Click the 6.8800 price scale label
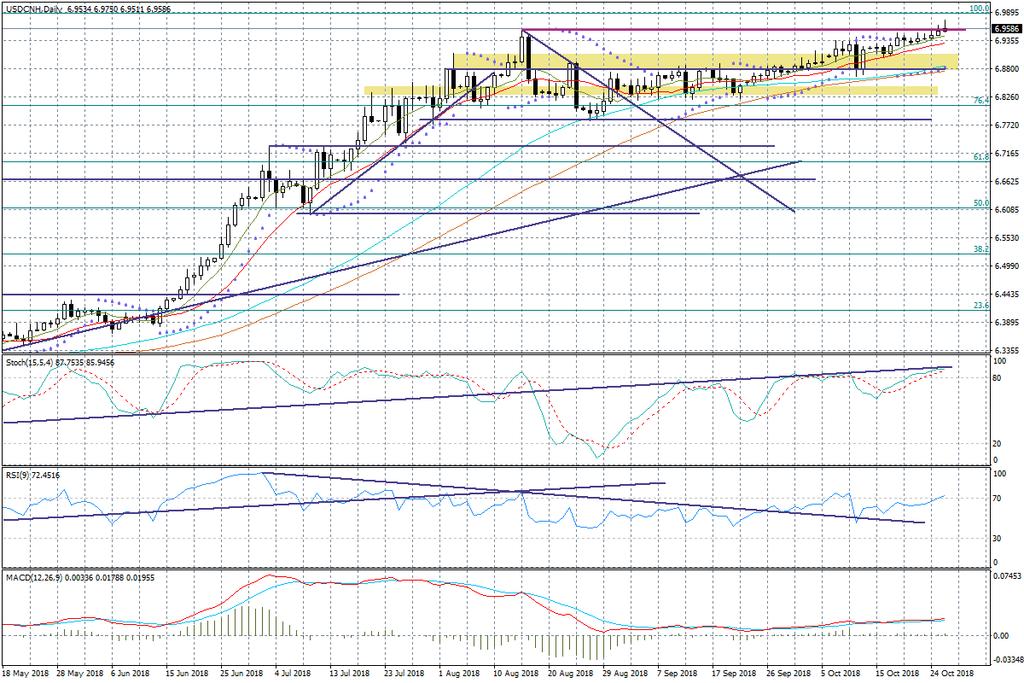Viewport: 1024px width, 683px height. click(x=1006, y=69)
